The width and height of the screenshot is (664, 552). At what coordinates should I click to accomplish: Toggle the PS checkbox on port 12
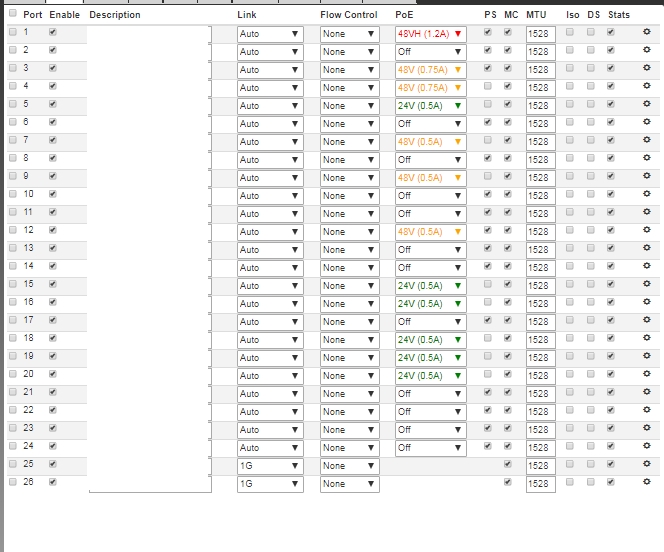488,230
